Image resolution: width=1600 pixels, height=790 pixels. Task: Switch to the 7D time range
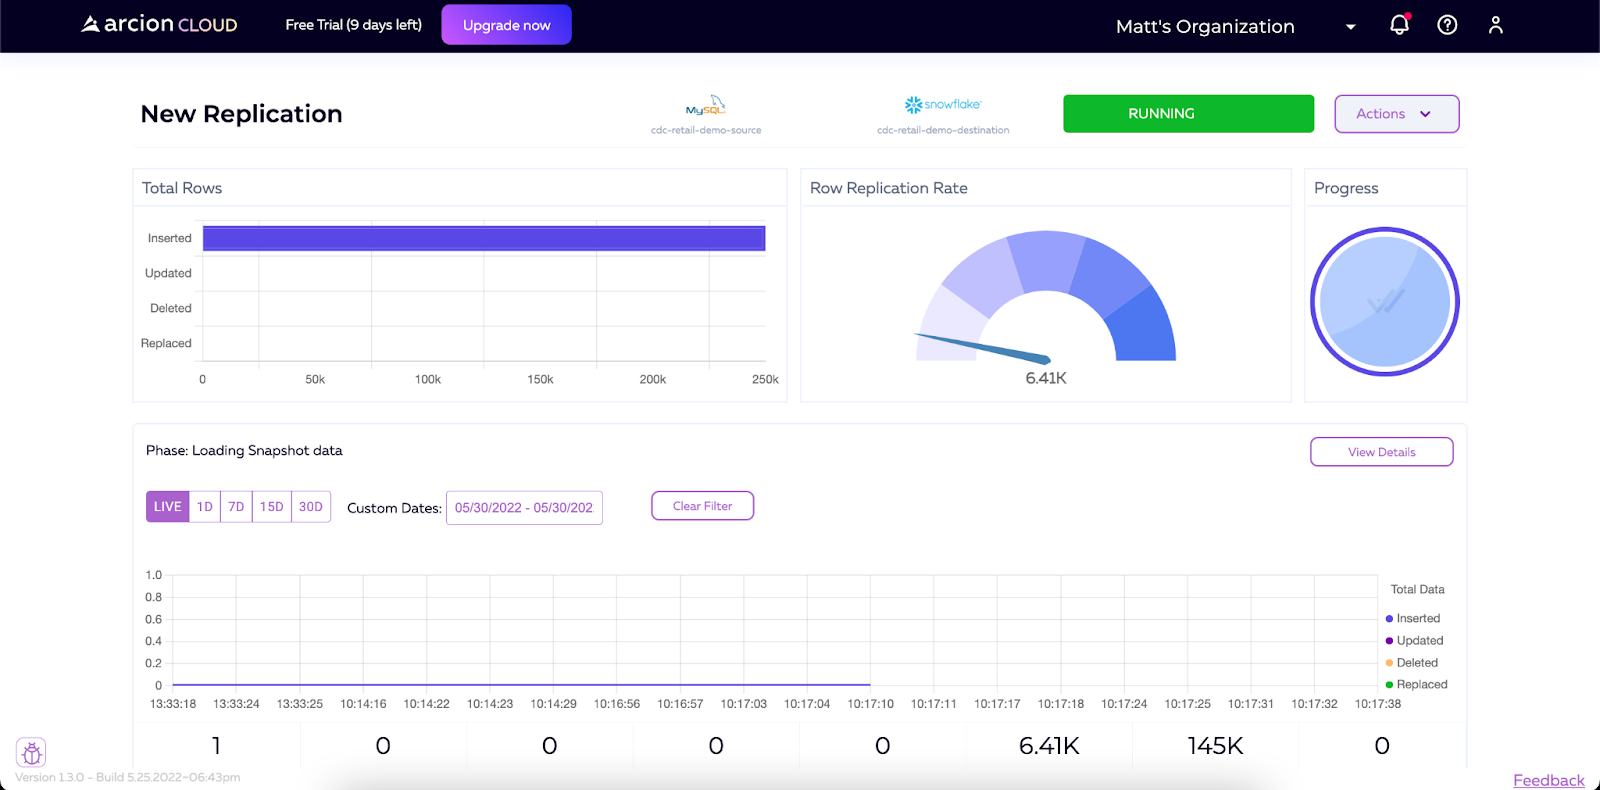pos(236,507)
